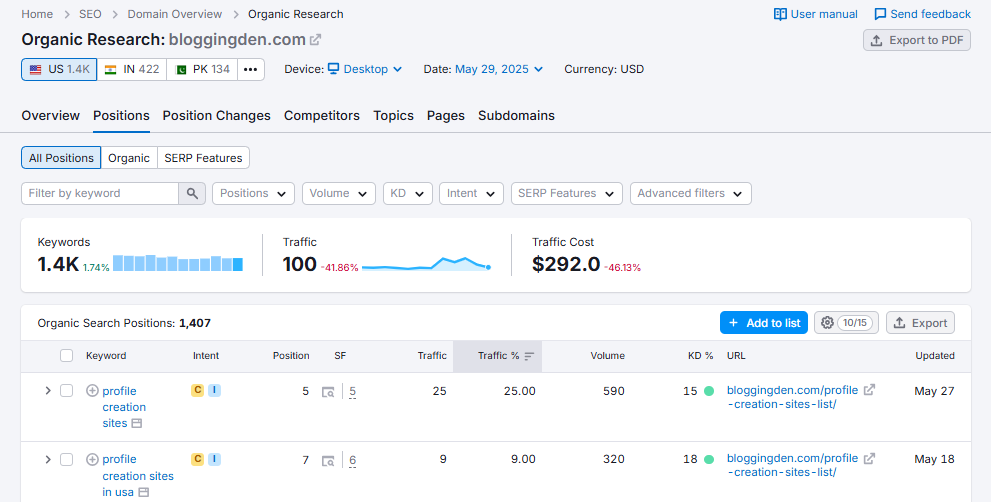Click the table settings gear icon 10/15

tap(846, 323)
